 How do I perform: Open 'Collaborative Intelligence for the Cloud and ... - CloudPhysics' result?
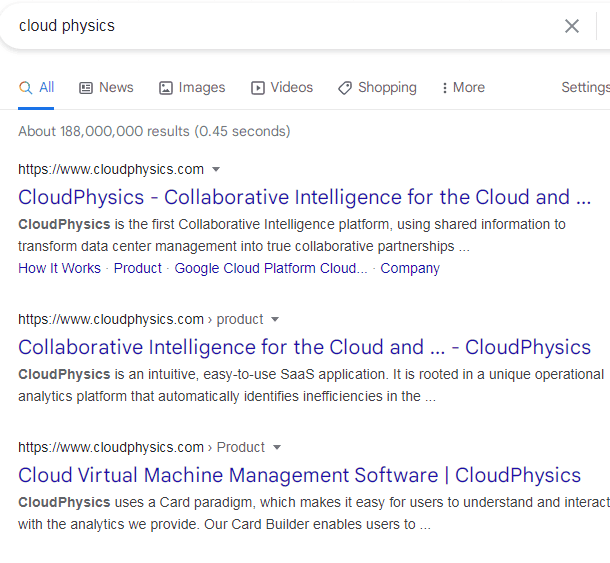click(x=305, y=347)
